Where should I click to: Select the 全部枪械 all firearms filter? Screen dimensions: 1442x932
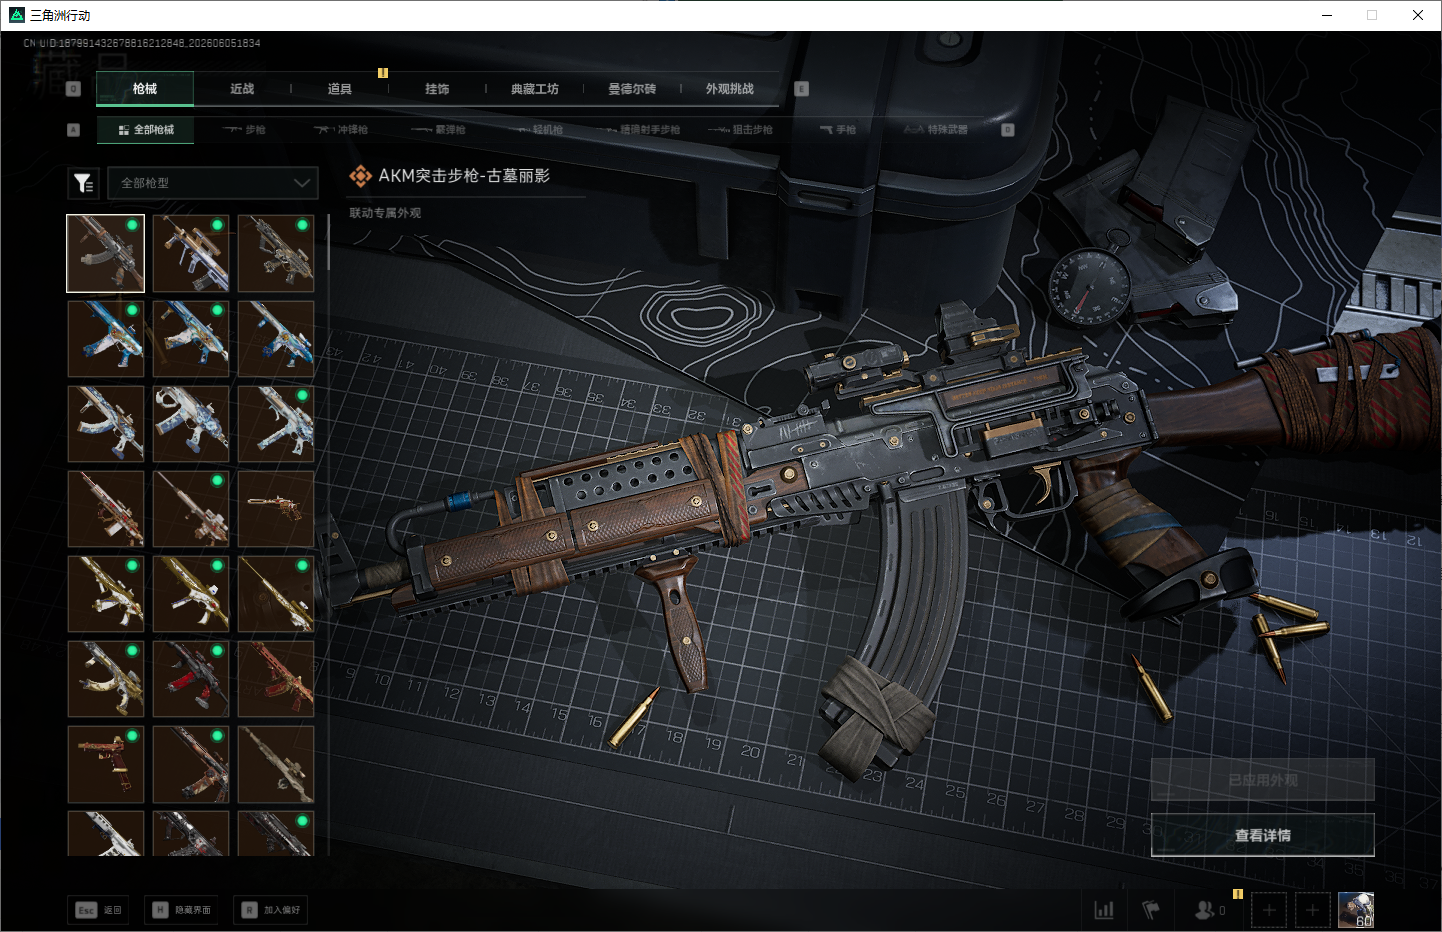[146, 130]
